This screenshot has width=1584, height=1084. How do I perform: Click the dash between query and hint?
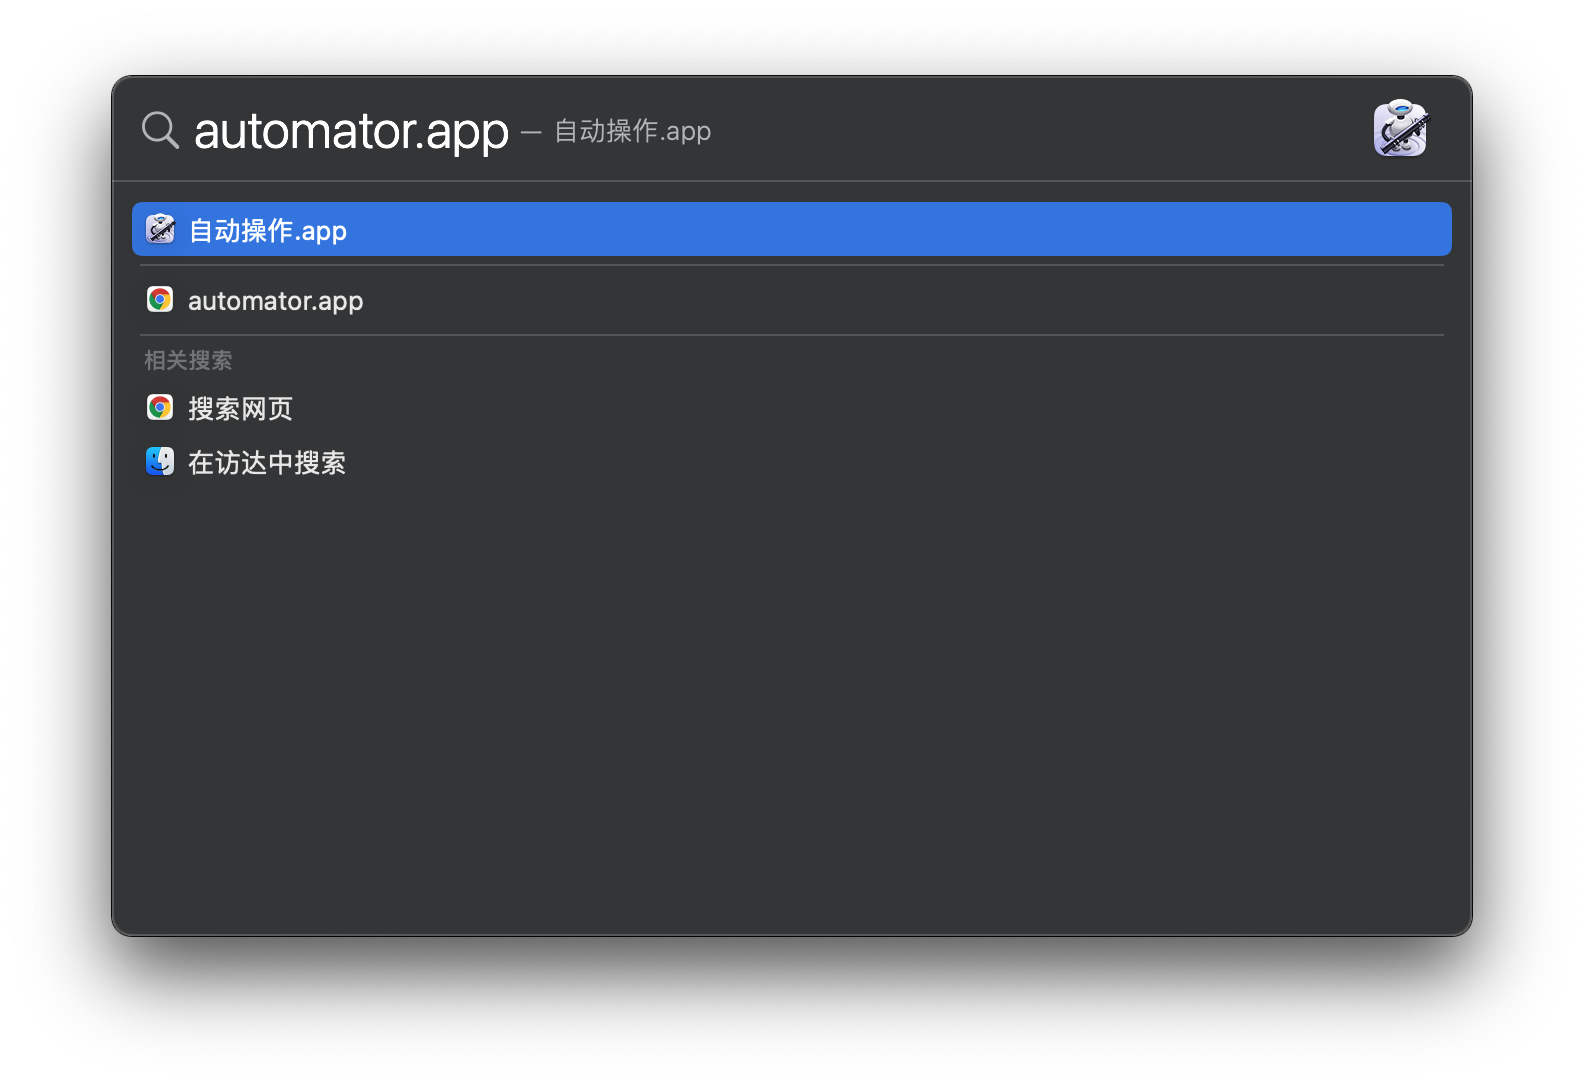point(531,131)
